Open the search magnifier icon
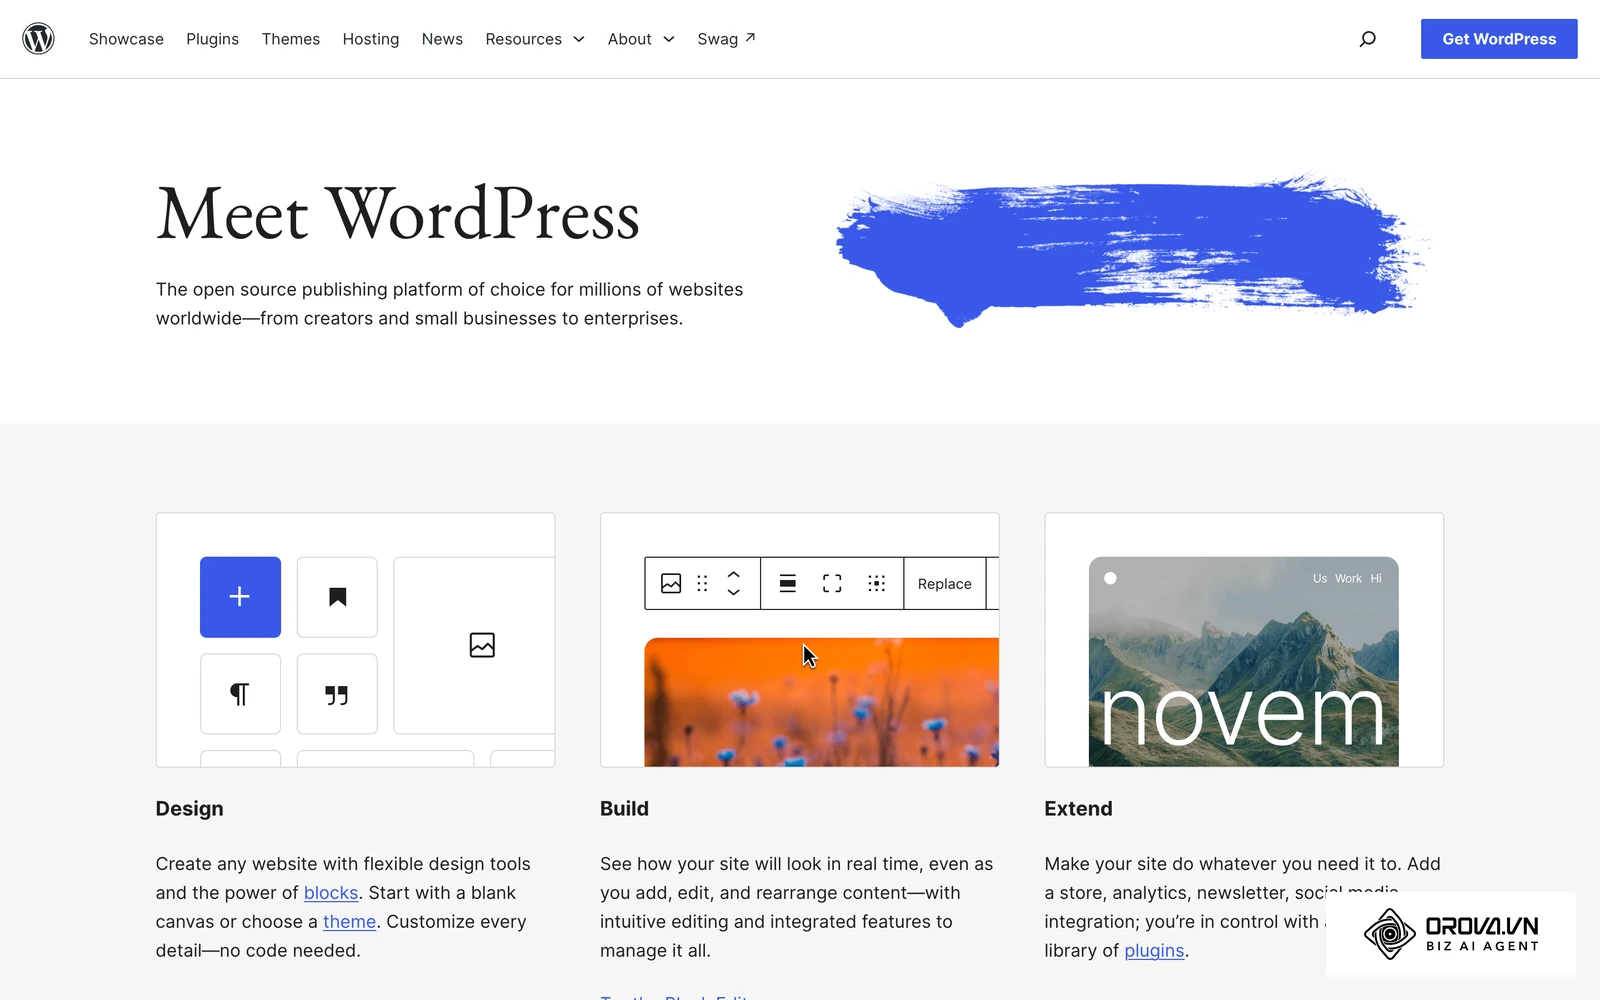Screen dimensions: 1600x1000 click(1367, 39)
